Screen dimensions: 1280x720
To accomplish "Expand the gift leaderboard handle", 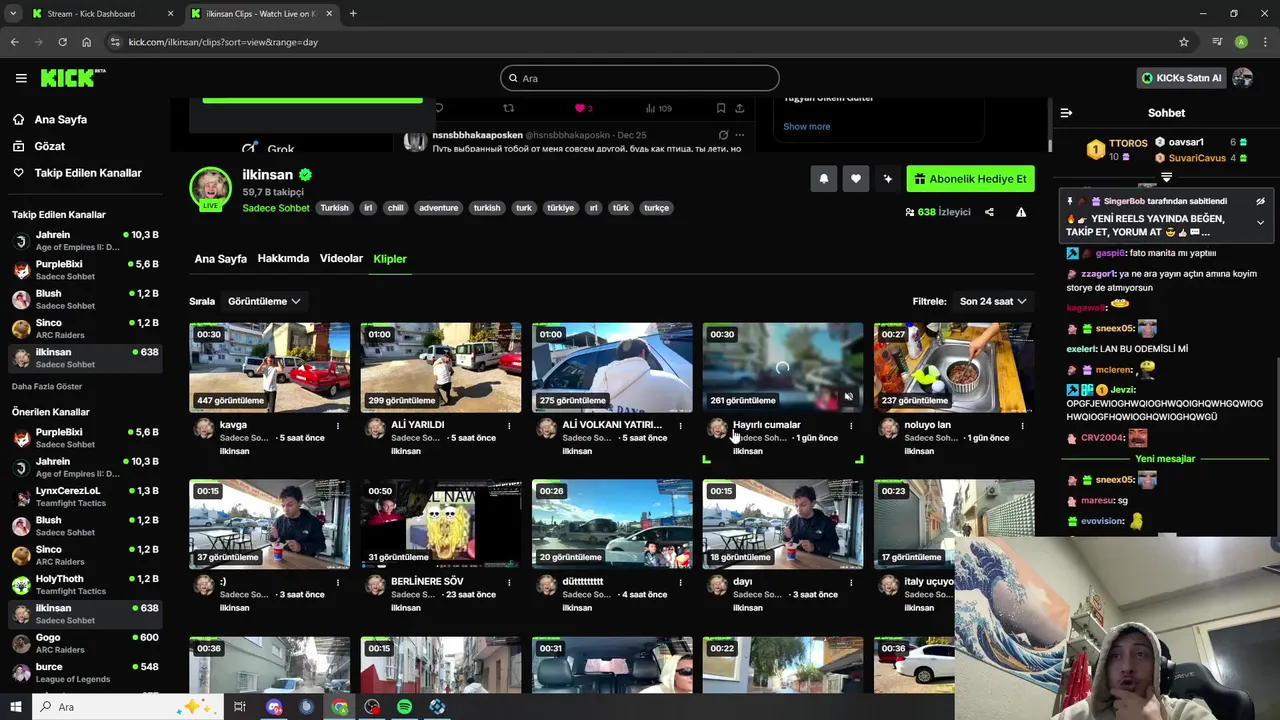I will [1166, 177].
